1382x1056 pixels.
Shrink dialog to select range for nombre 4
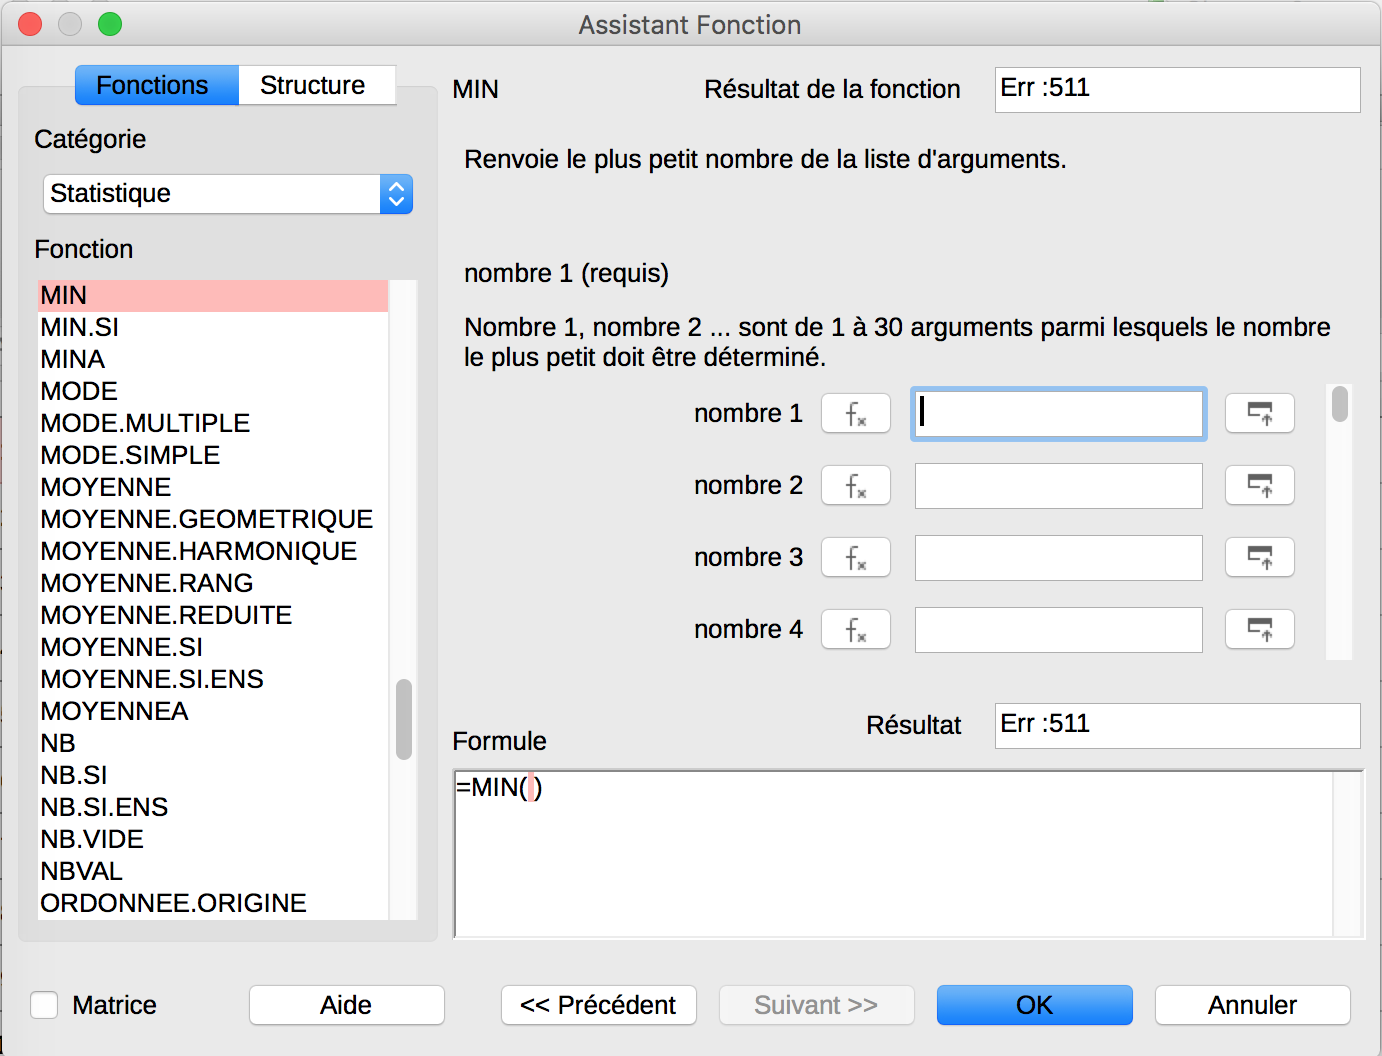pos(1260,629)
